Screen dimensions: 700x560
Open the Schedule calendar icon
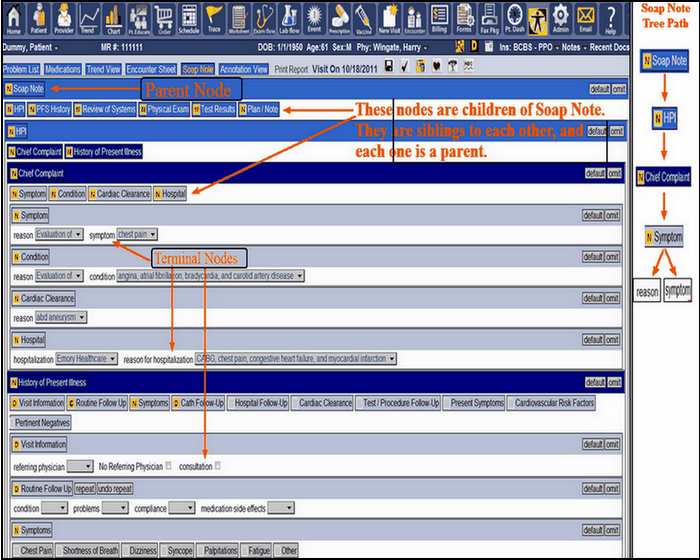[189, 18]
